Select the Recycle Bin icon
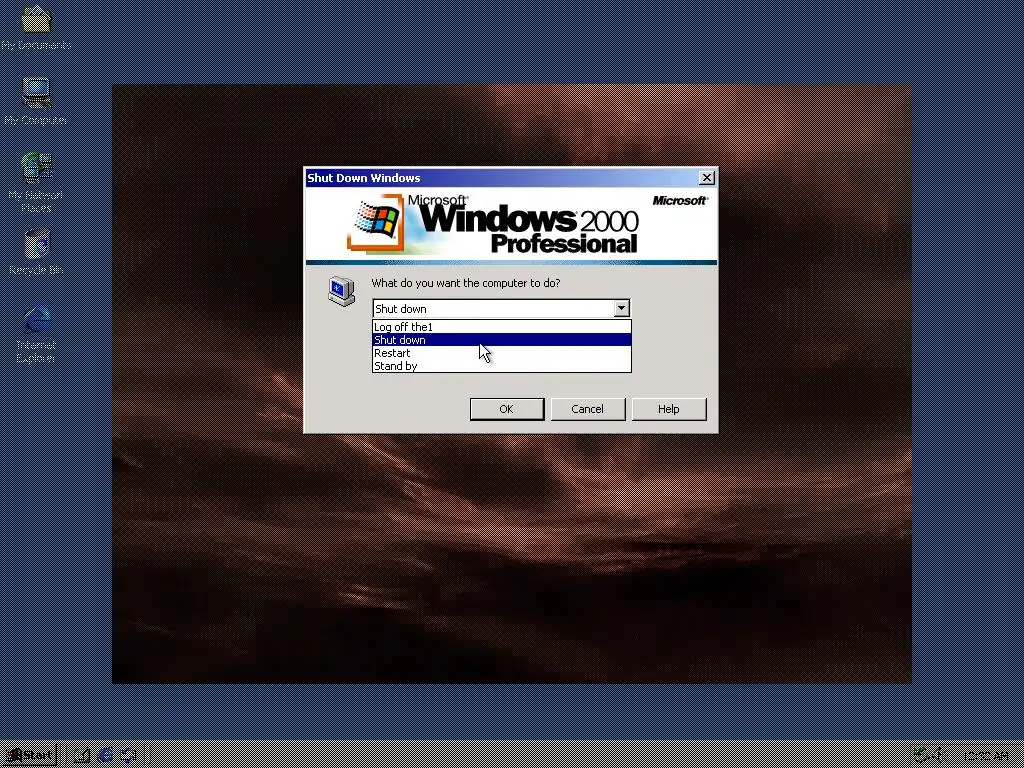 click(37, 251)
